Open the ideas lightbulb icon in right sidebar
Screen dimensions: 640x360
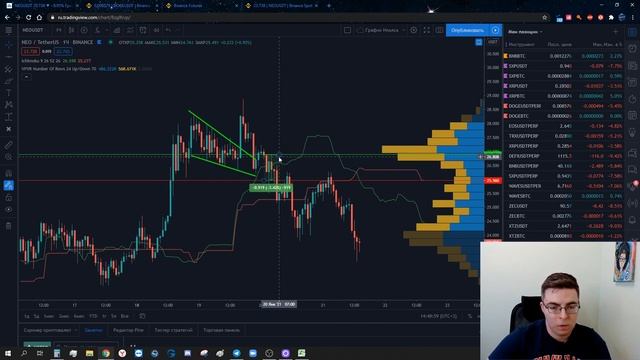[x=632, y=133]
